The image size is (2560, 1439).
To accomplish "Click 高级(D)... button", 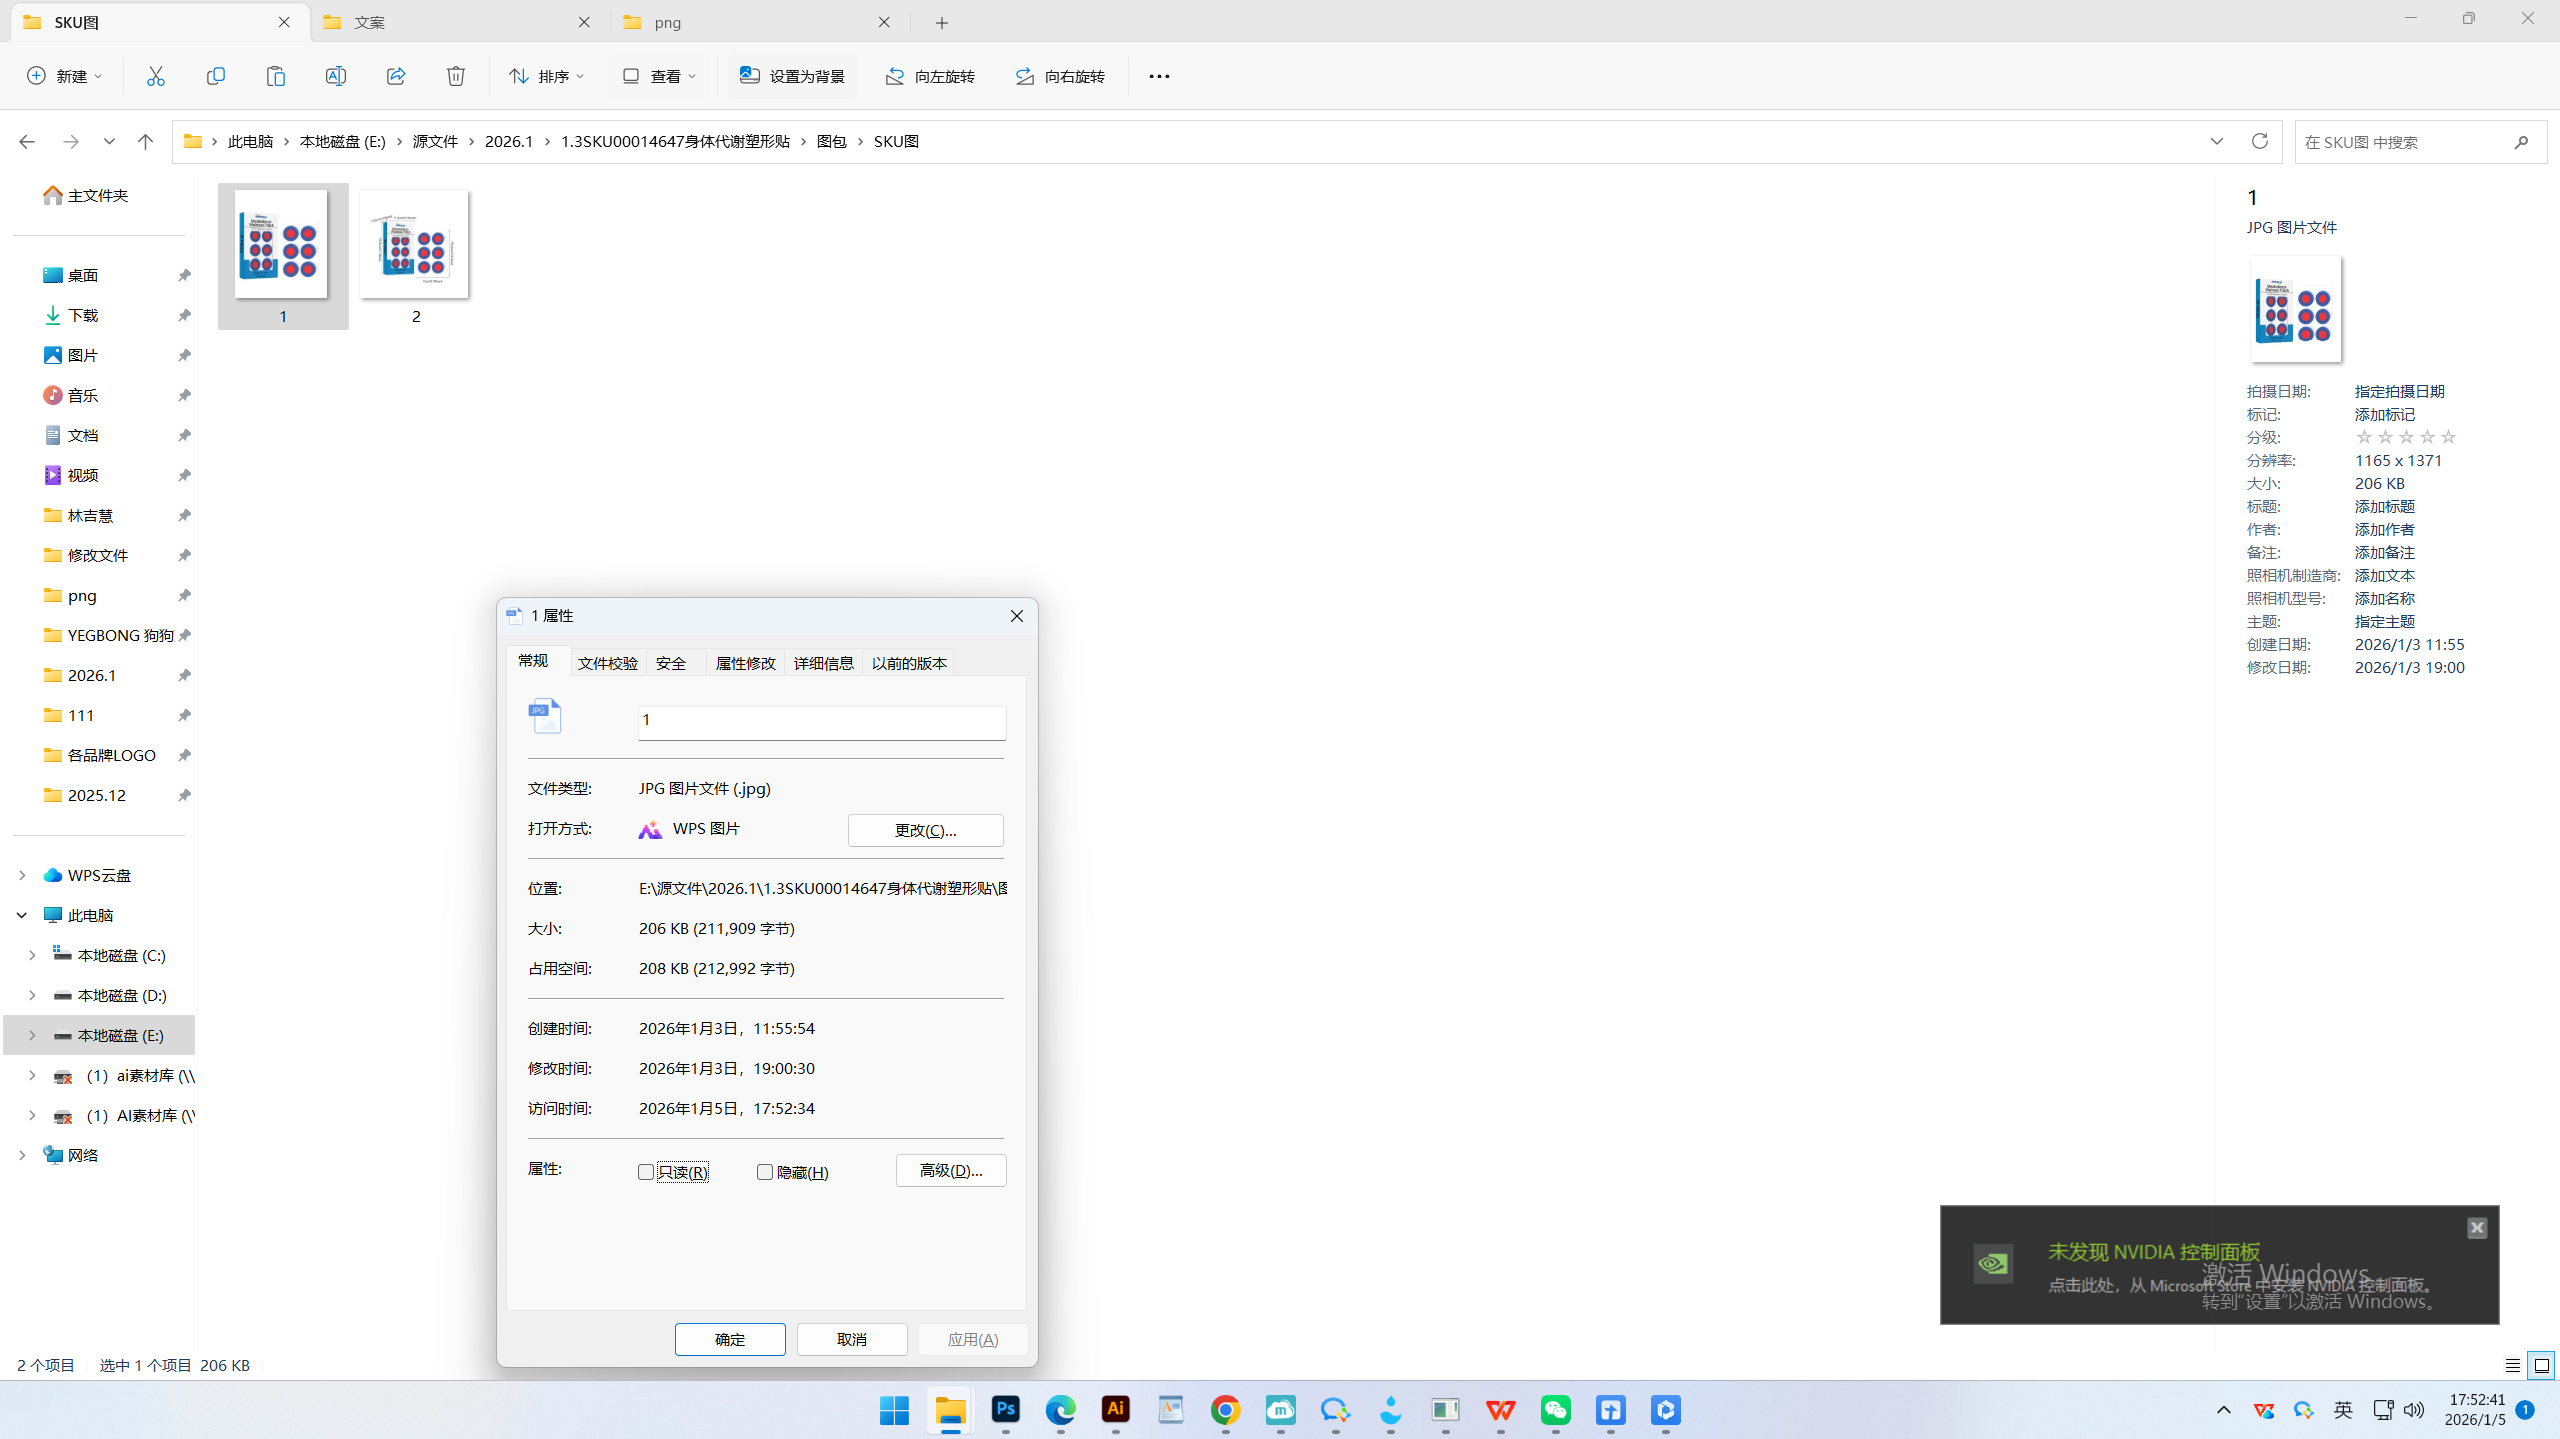I will [x=951, y=1170].
